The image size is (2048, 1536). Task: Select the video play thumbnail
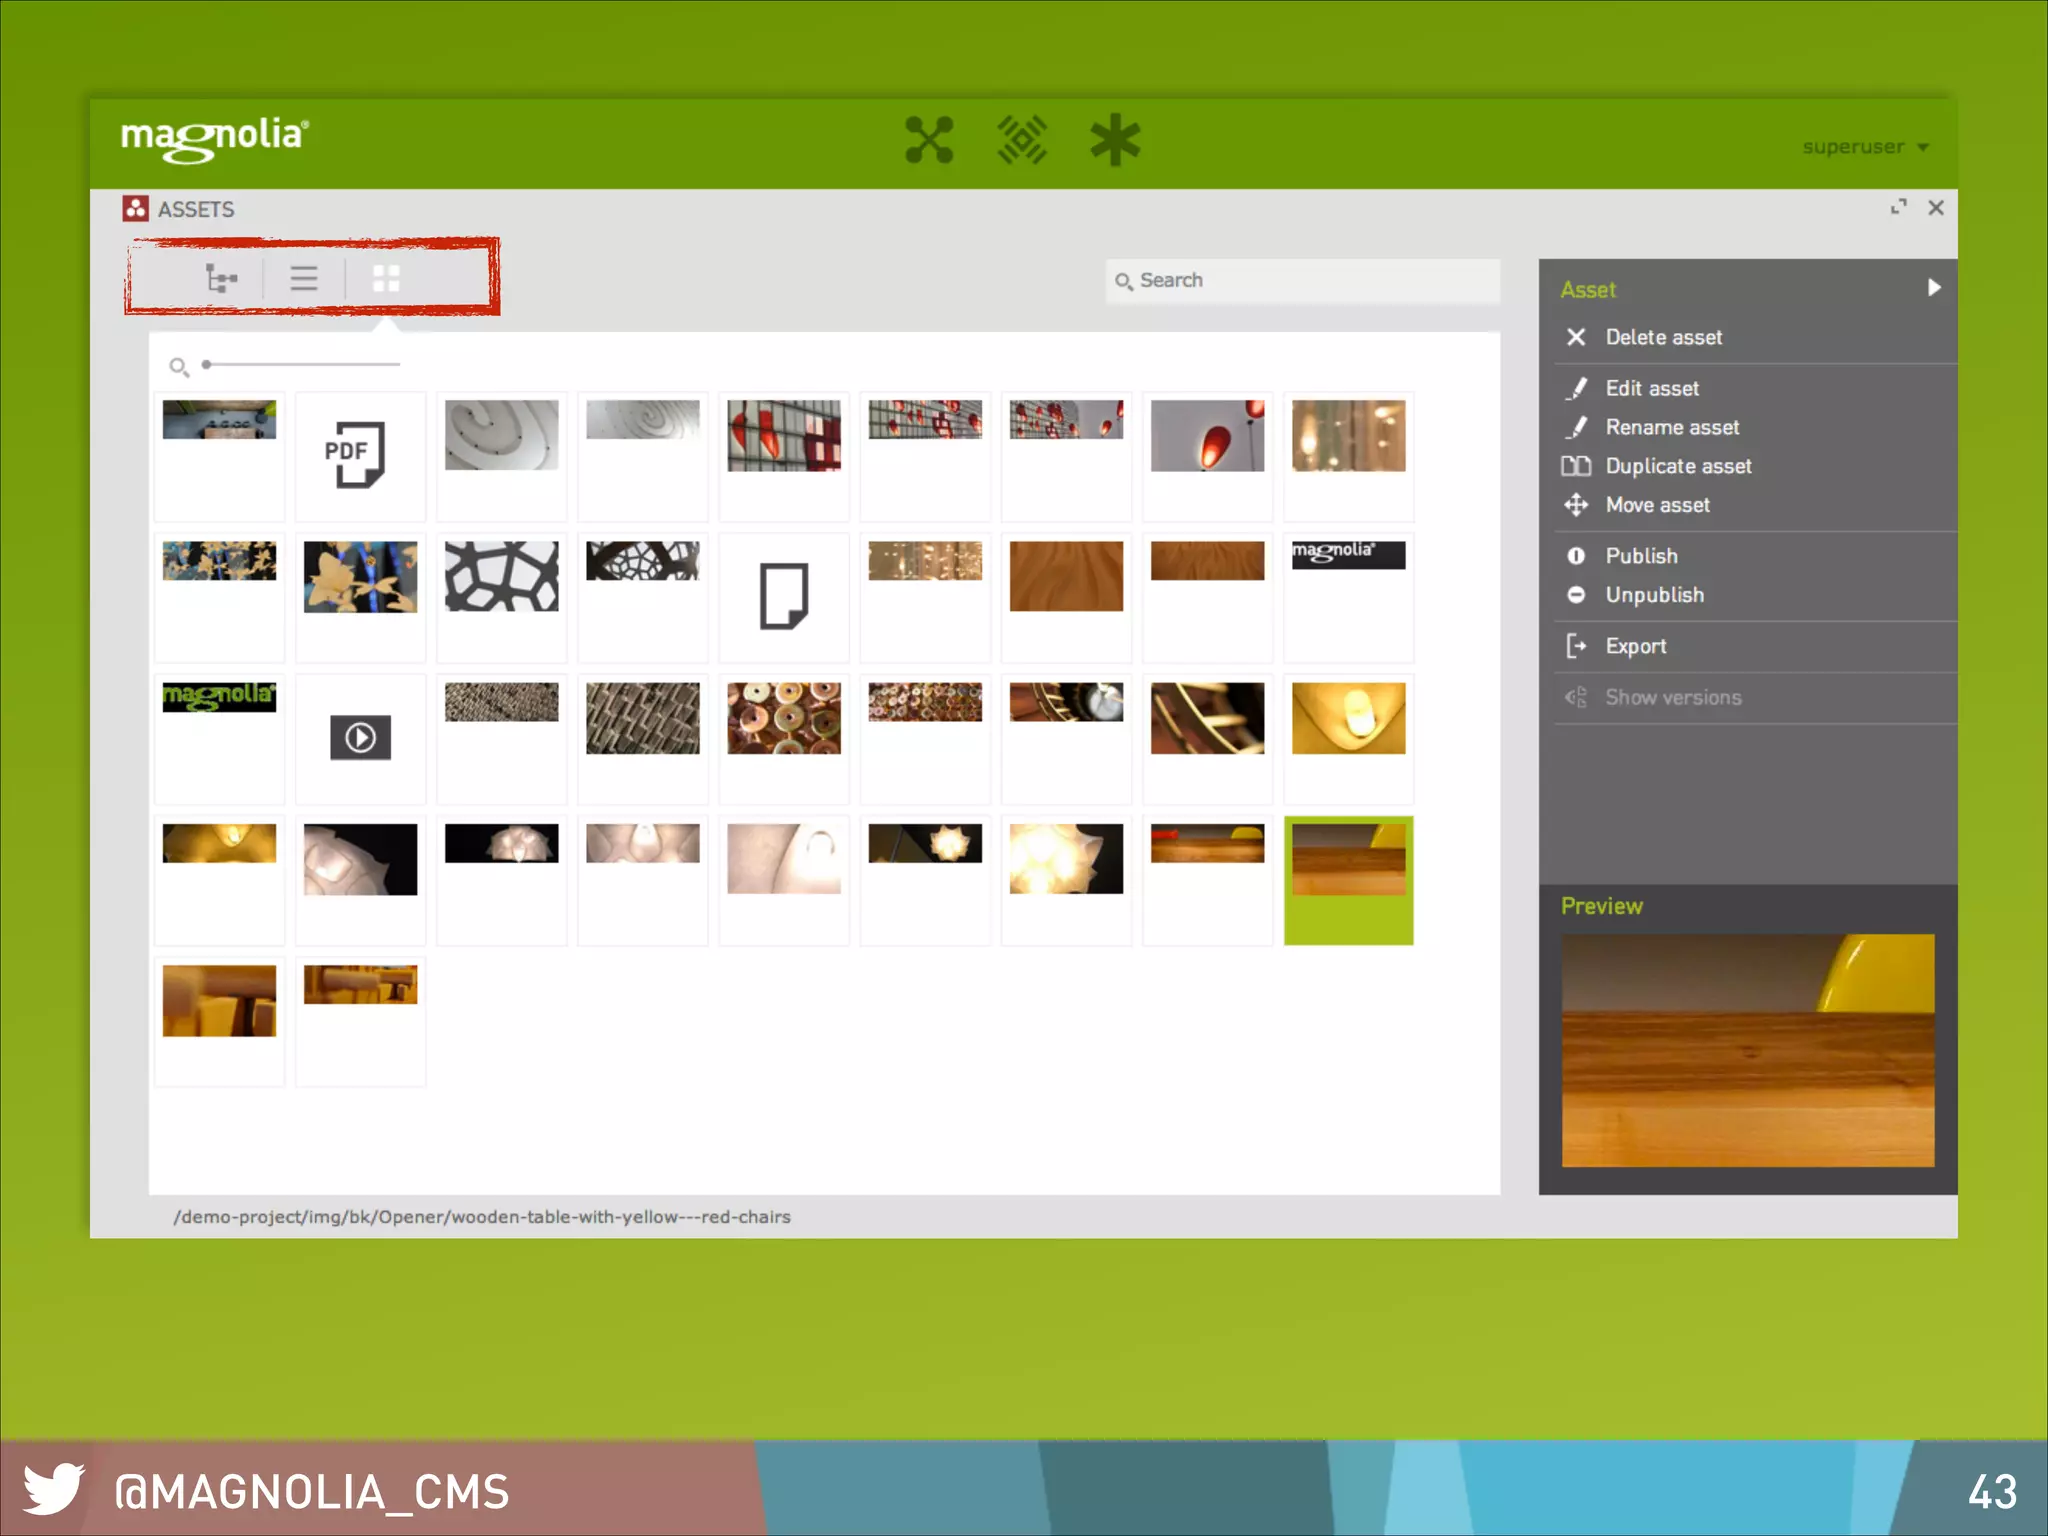(360, 738)
